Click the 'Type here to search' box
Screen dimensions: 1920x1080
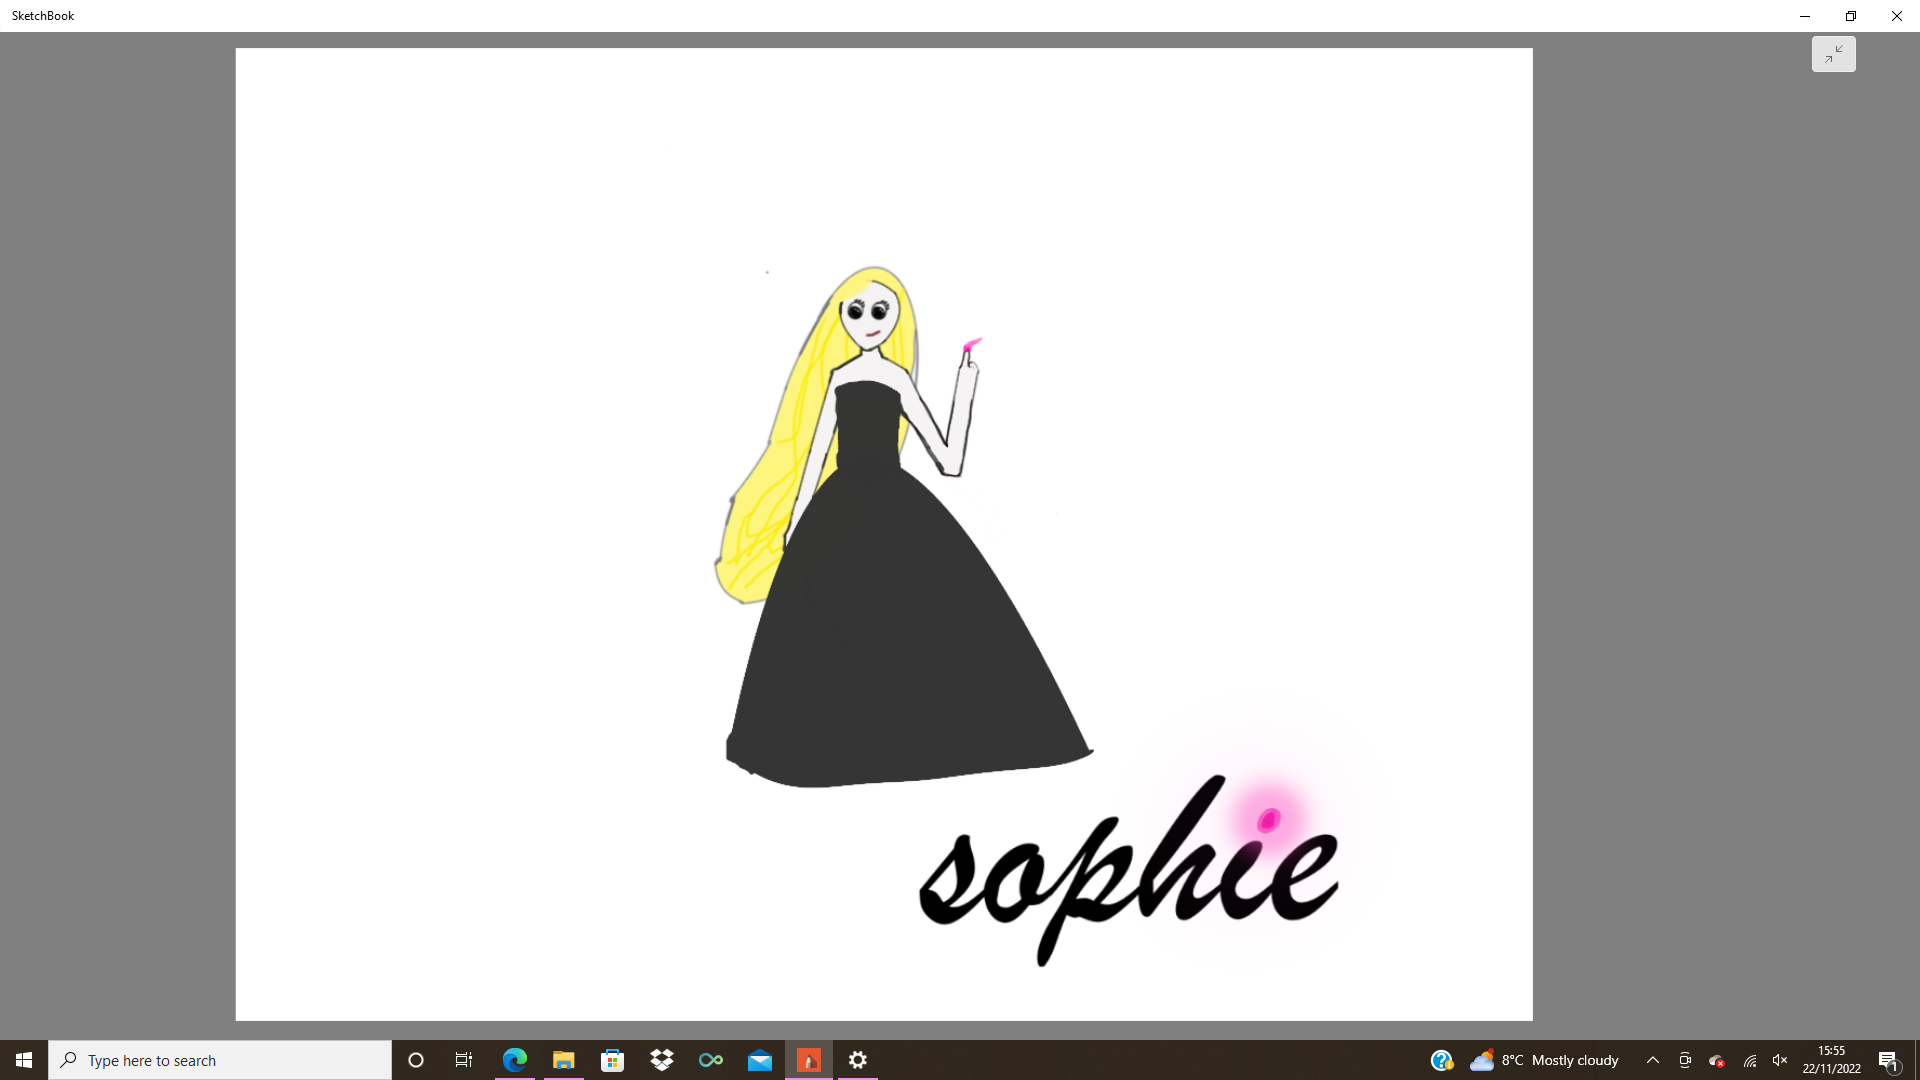point(220,1060)
